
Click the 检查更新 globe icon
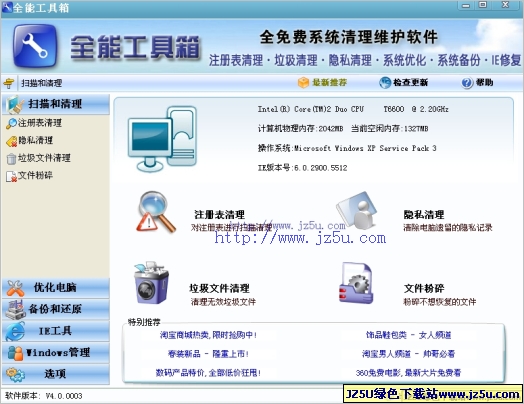pyautogui.click(x=385, y=83)
